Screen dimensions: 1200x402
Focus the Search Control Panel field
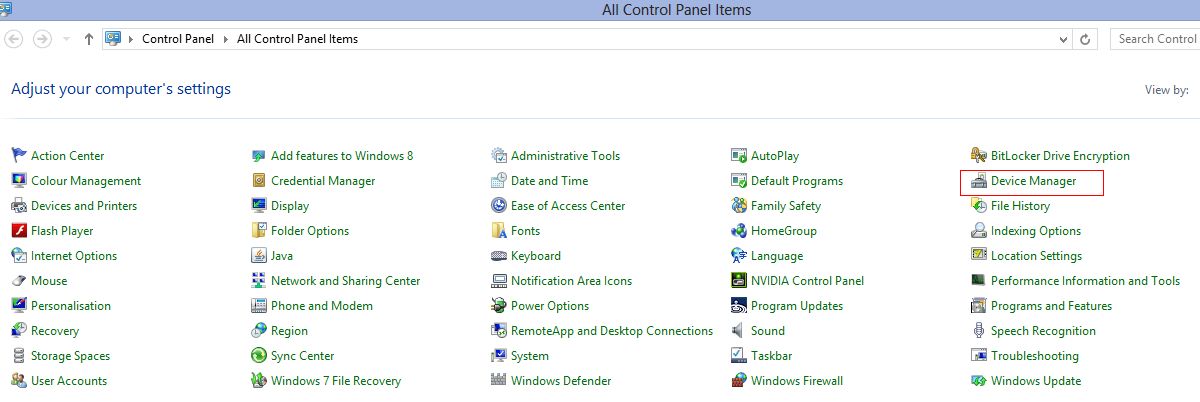click(x=1155, y=39)
